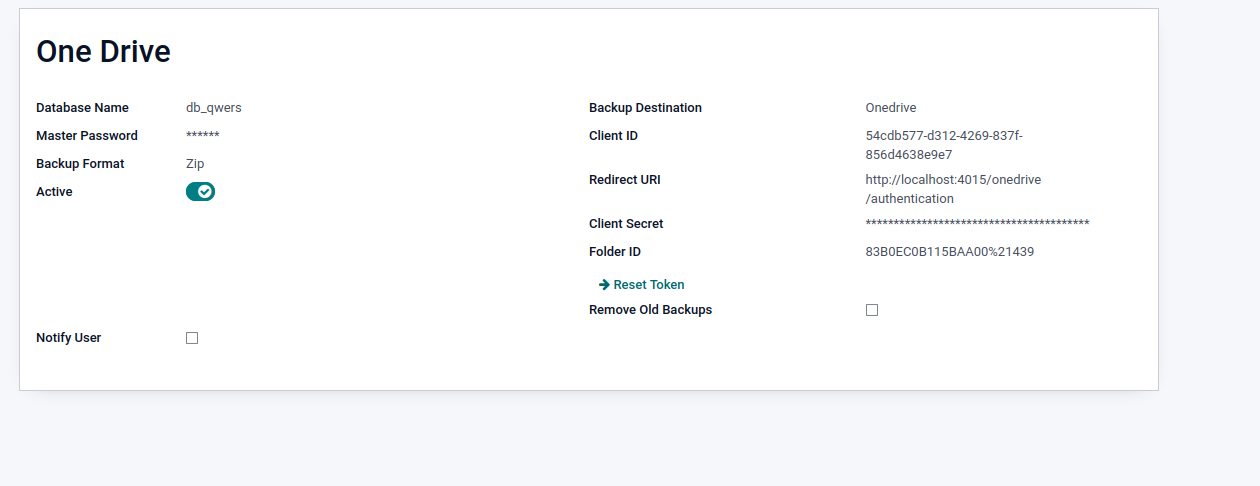Enable the Notify User checkbox
The height and width of the screenshot is (486, 1260).
pos(192,338)
